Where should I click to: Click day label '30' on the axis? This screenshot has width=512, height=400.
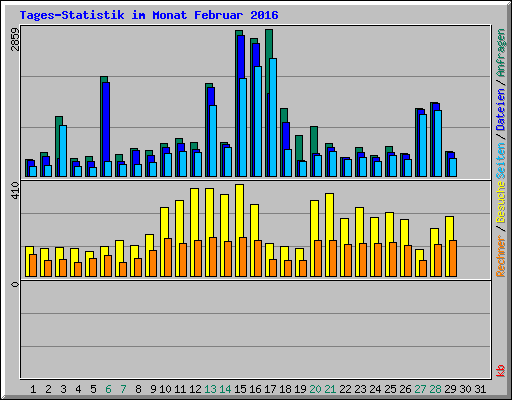pyautogui.click(x=465, y=389)
